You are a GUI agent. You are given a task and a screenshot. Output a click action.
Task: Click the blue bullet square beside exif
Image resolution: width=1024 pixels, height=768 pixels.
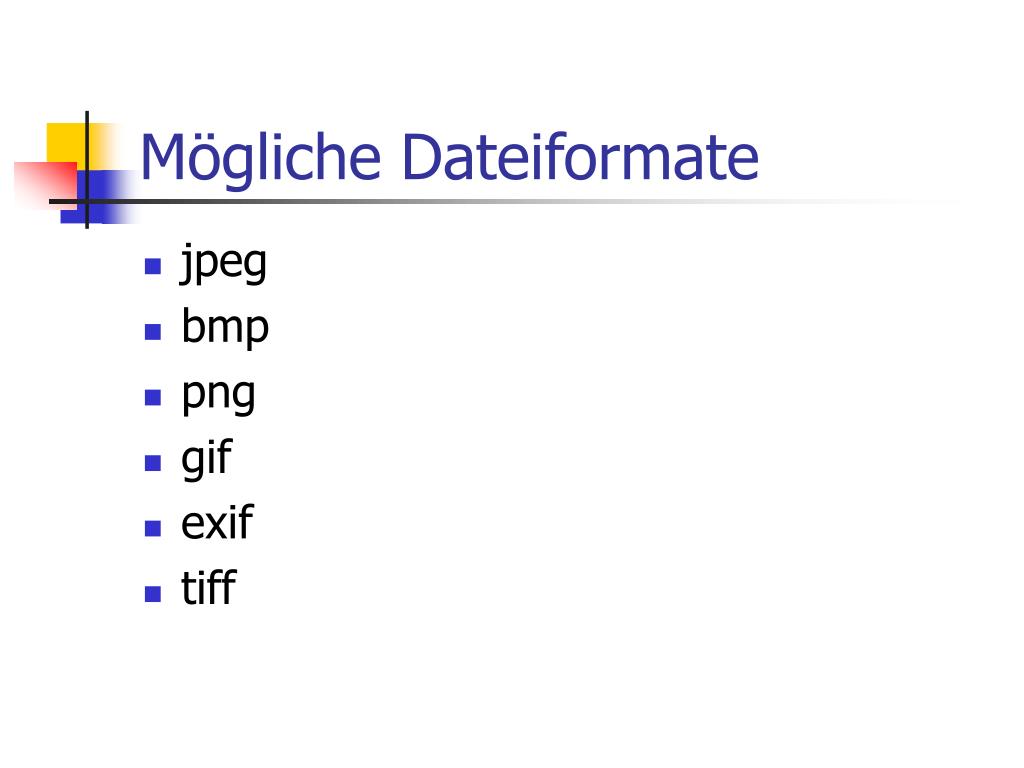153,528
